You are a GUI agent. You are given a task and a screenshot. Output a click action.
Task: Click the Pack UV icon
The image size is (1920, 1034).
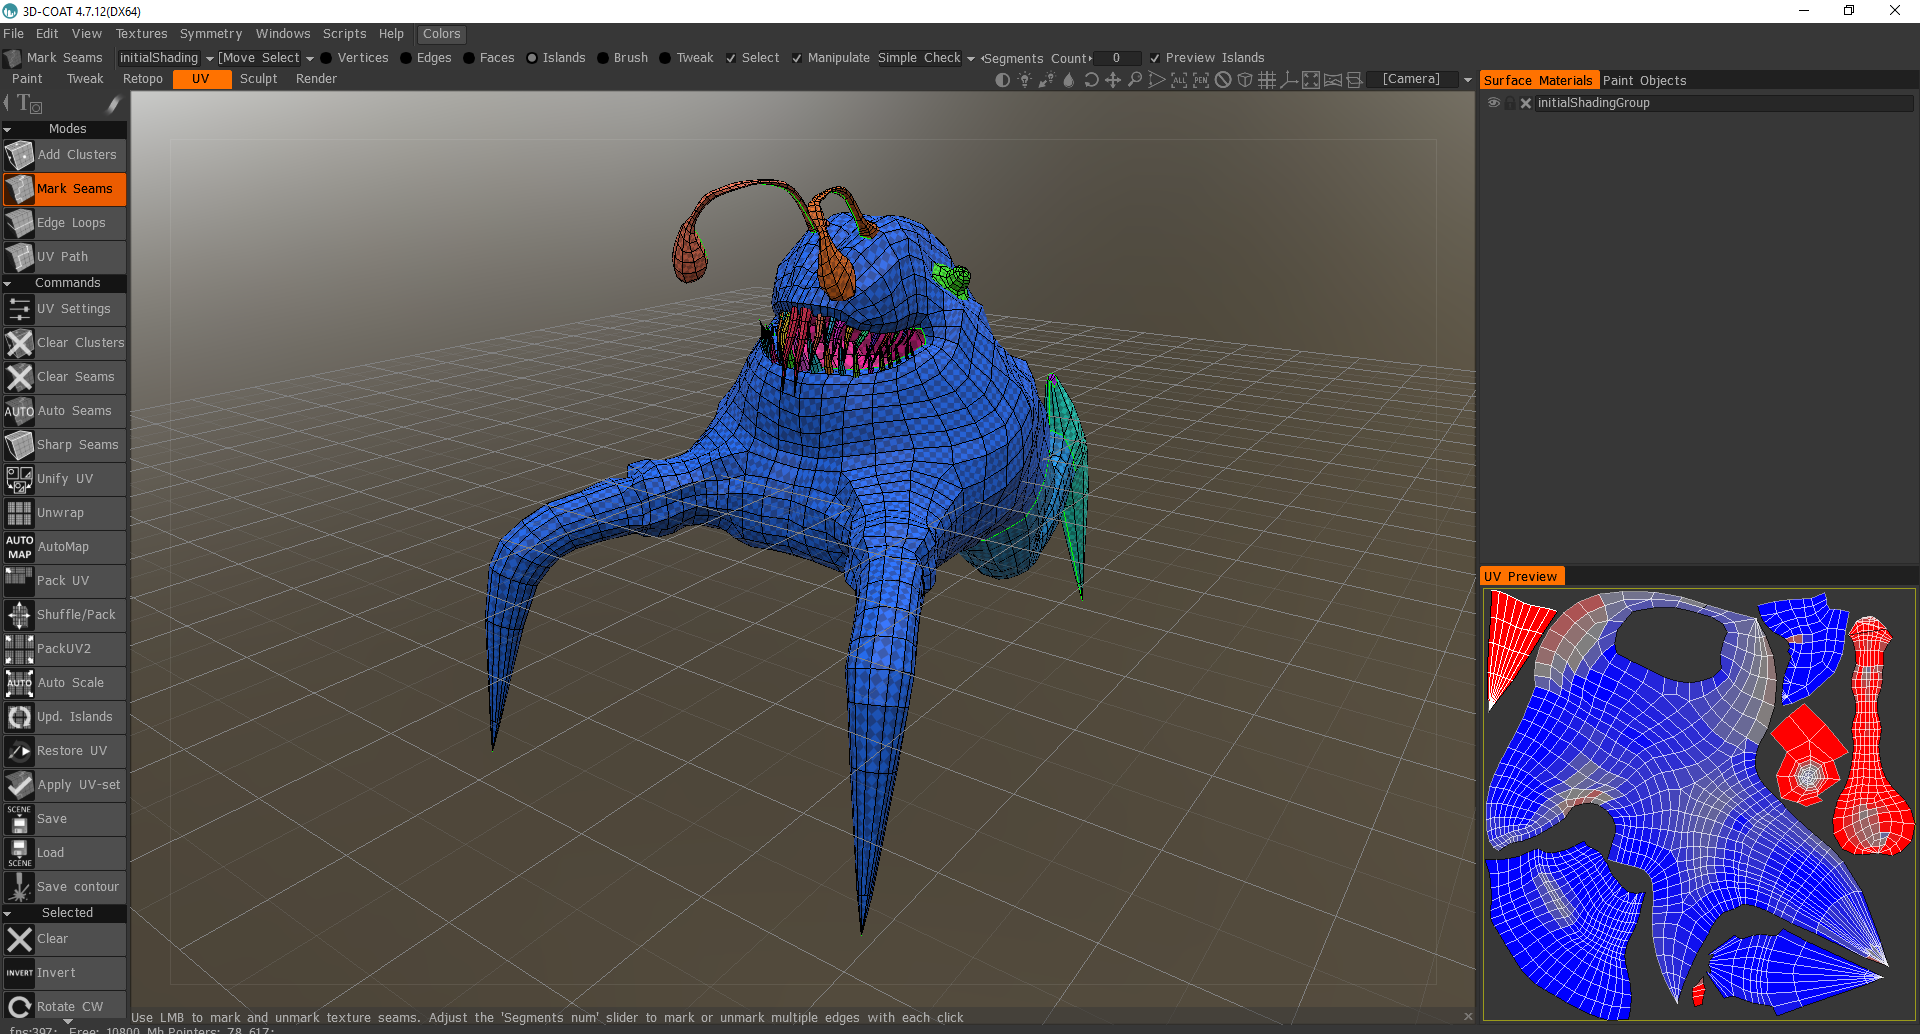(x=19, y=581)
